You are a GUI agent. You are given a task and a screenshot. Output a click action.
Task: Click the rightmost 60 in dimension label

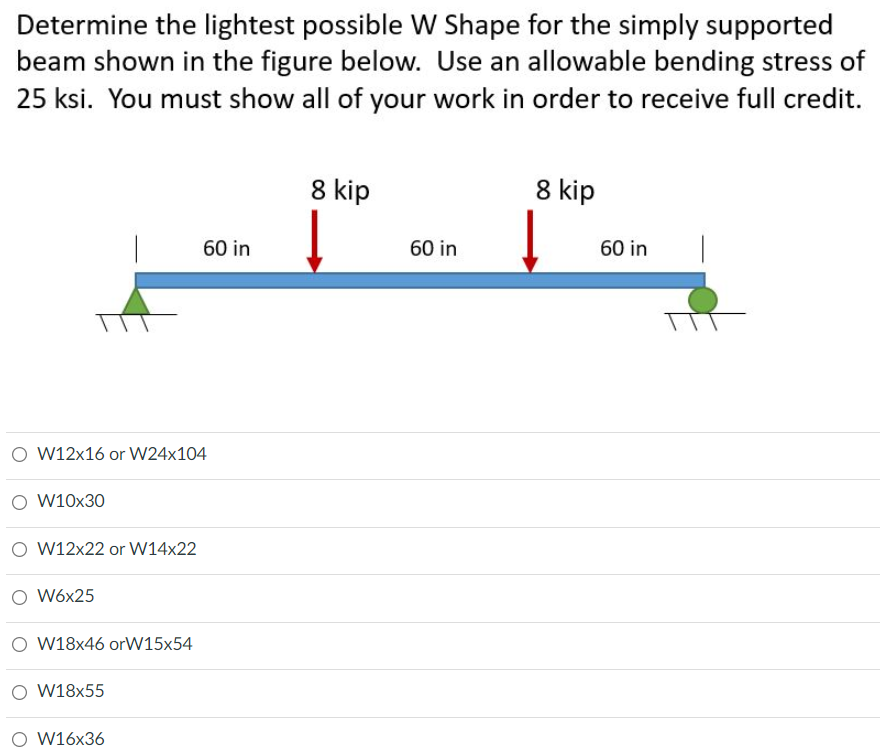coord(624,248)
